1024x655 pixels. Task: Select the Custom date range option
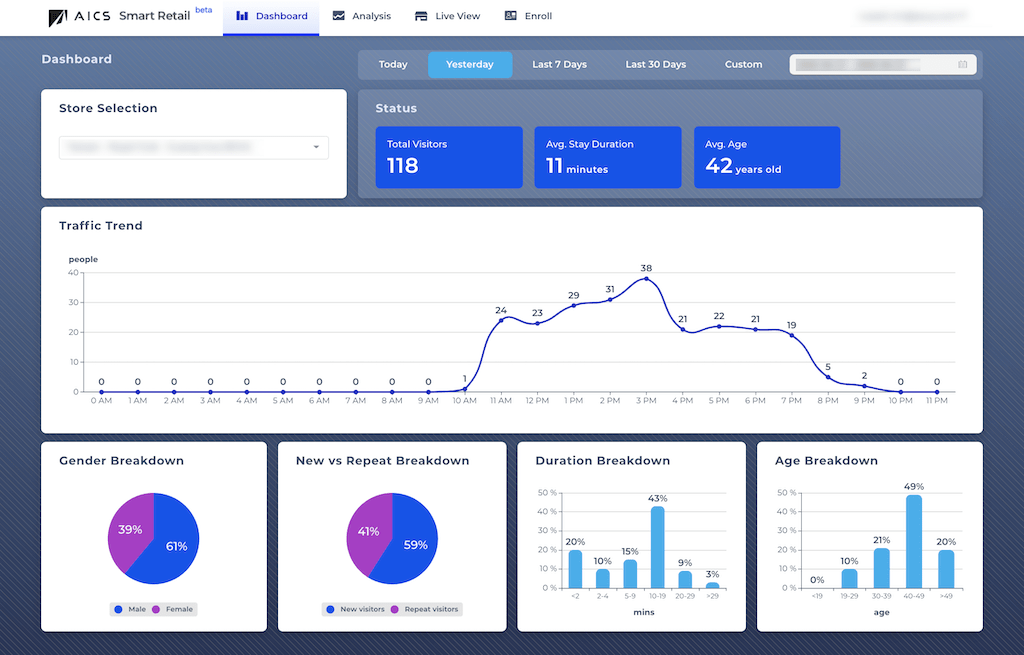point(743,64)
